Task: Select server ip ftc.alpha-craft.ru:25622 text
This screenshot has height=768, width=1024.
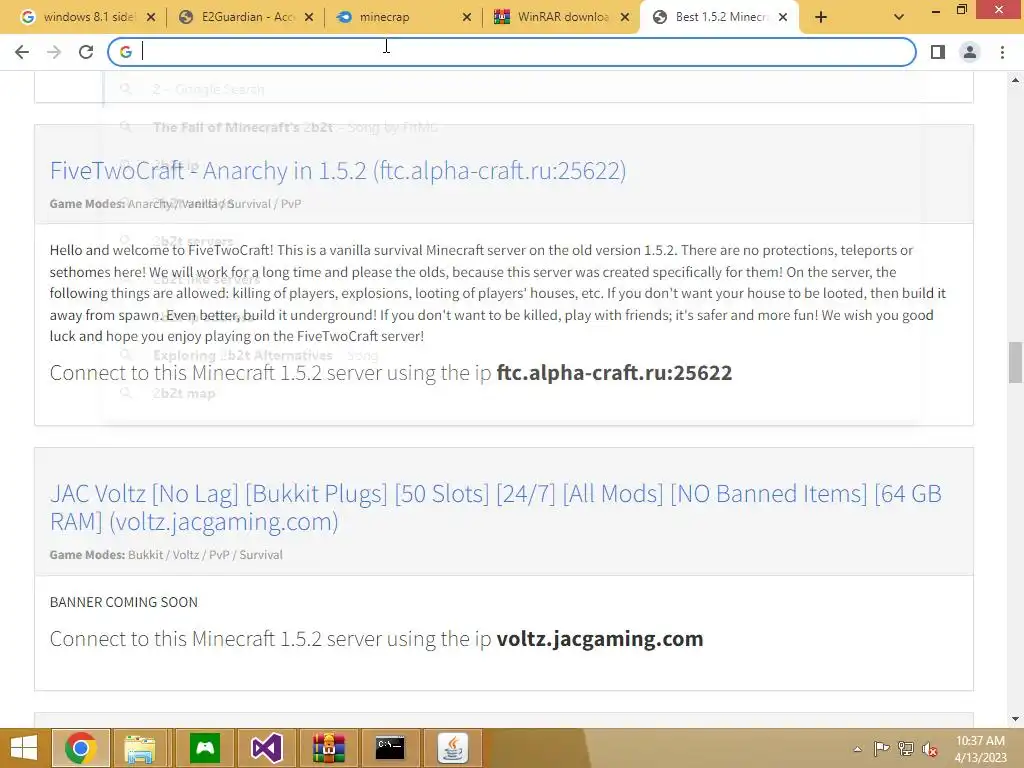Action: 614,373
